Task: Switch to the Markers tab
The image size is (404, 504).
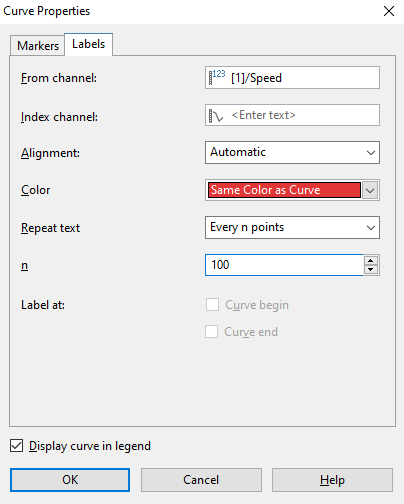Action: coord(38,45)
